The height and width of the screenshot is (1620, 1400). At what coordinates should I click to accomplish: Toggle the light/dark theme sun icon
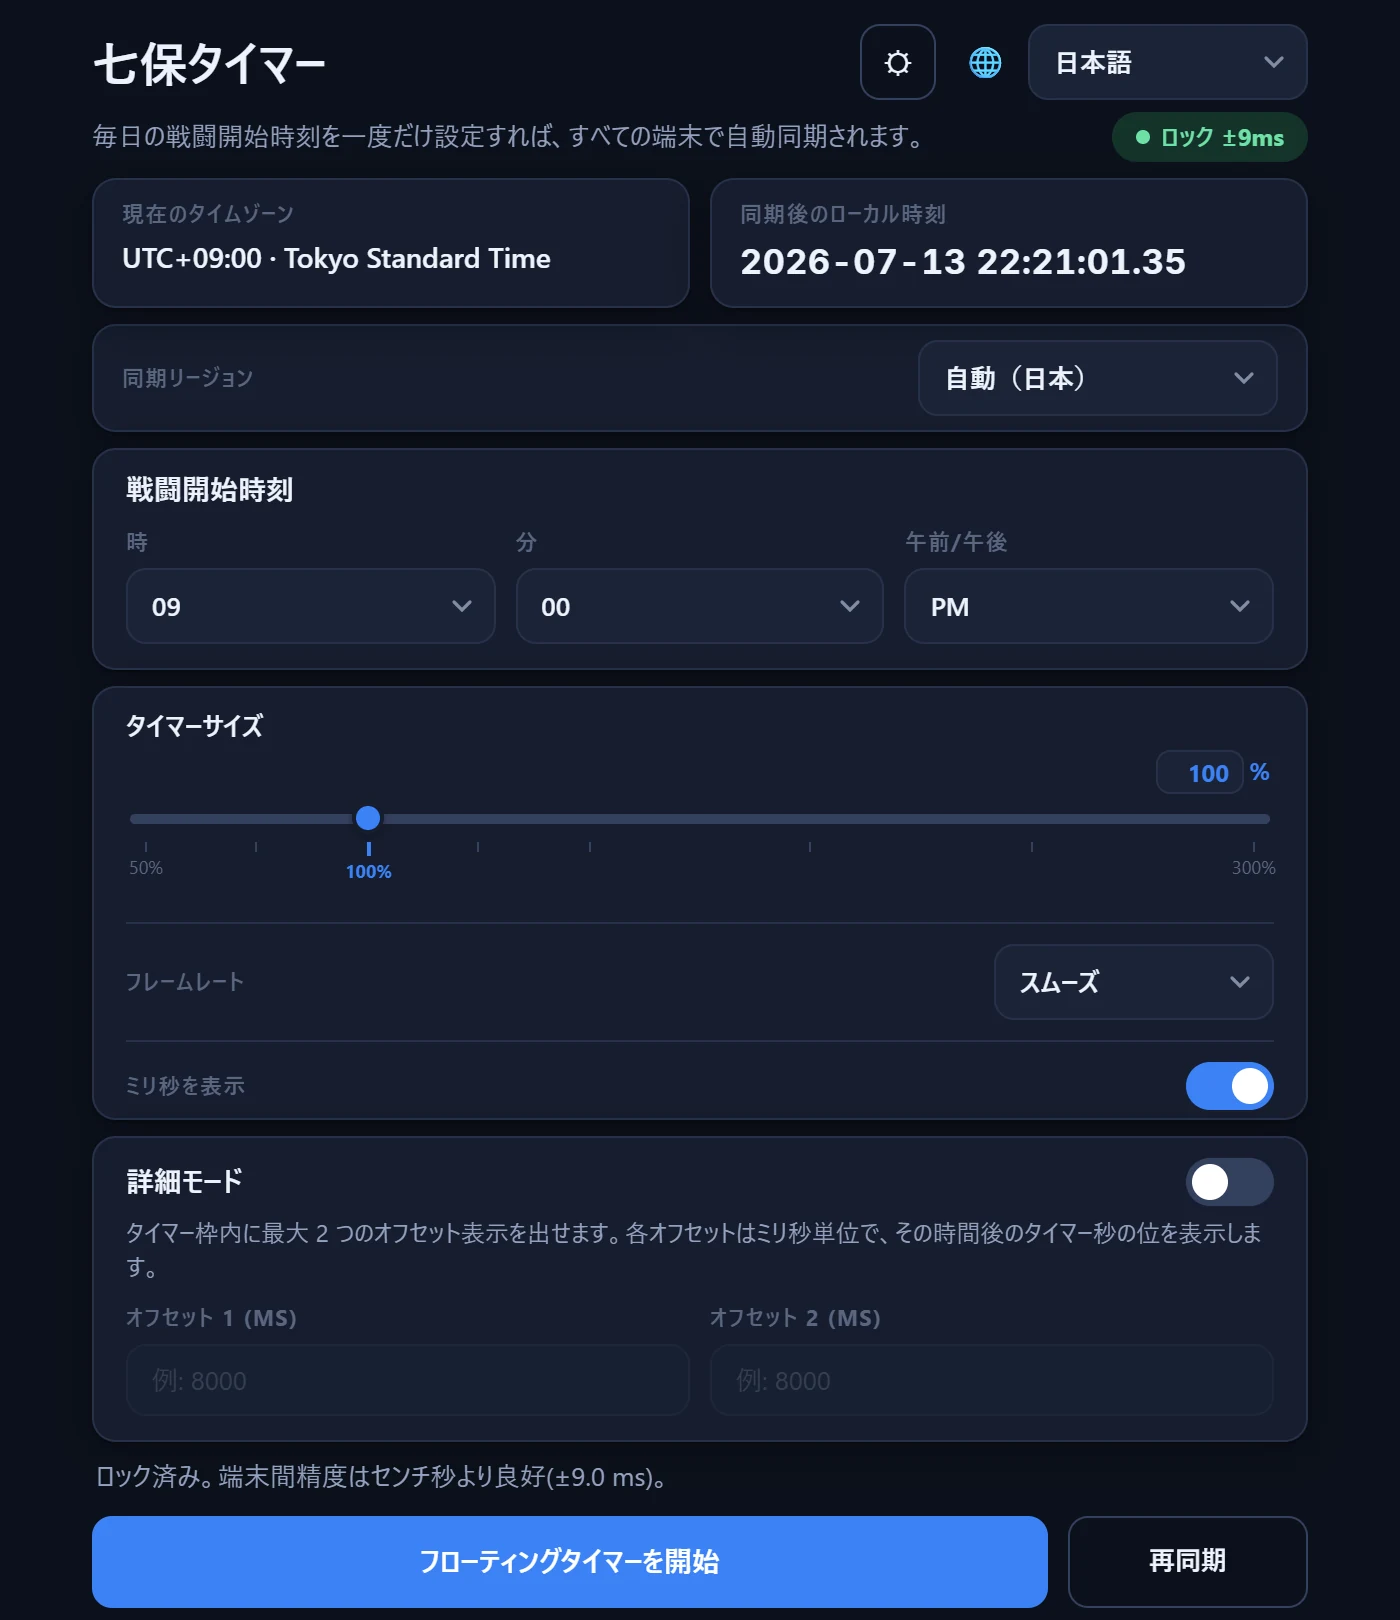[x=898, y=62]
